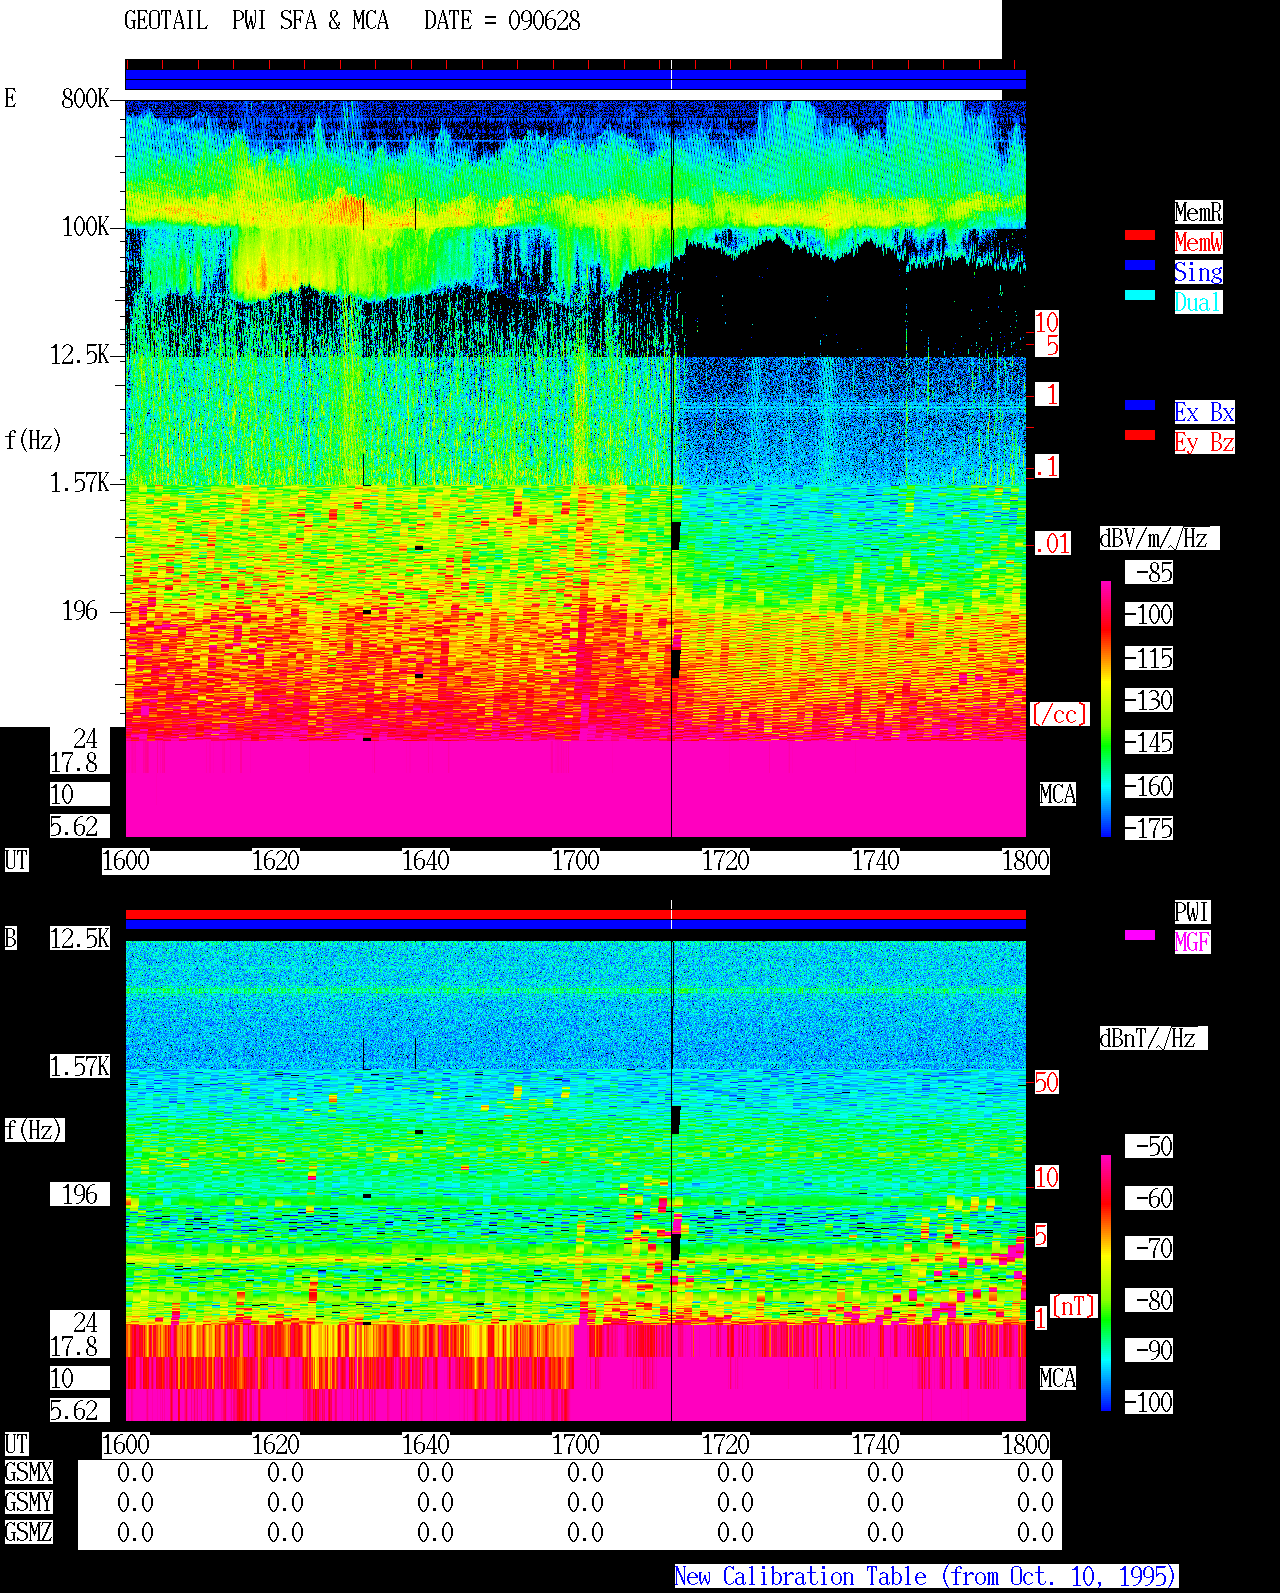The image size is (1280, 1593).
Task: Click the cyan Dual legend swatch
Action: click(1140, 295)
